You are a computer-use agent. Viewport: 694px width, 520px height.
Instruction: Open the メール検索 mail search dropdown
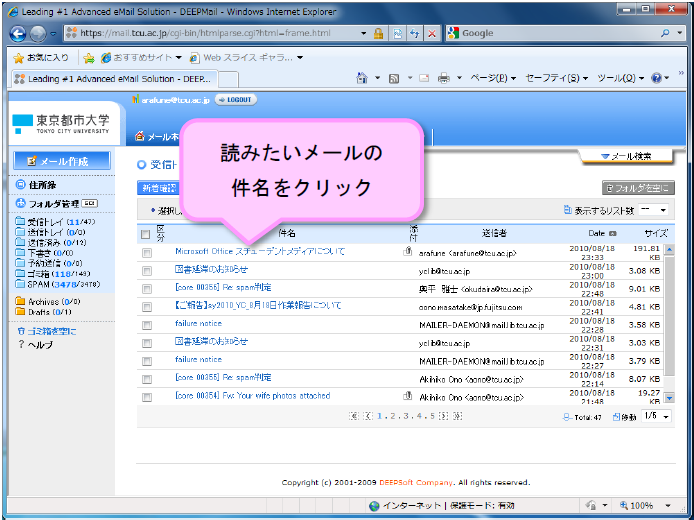coord(625,156)
